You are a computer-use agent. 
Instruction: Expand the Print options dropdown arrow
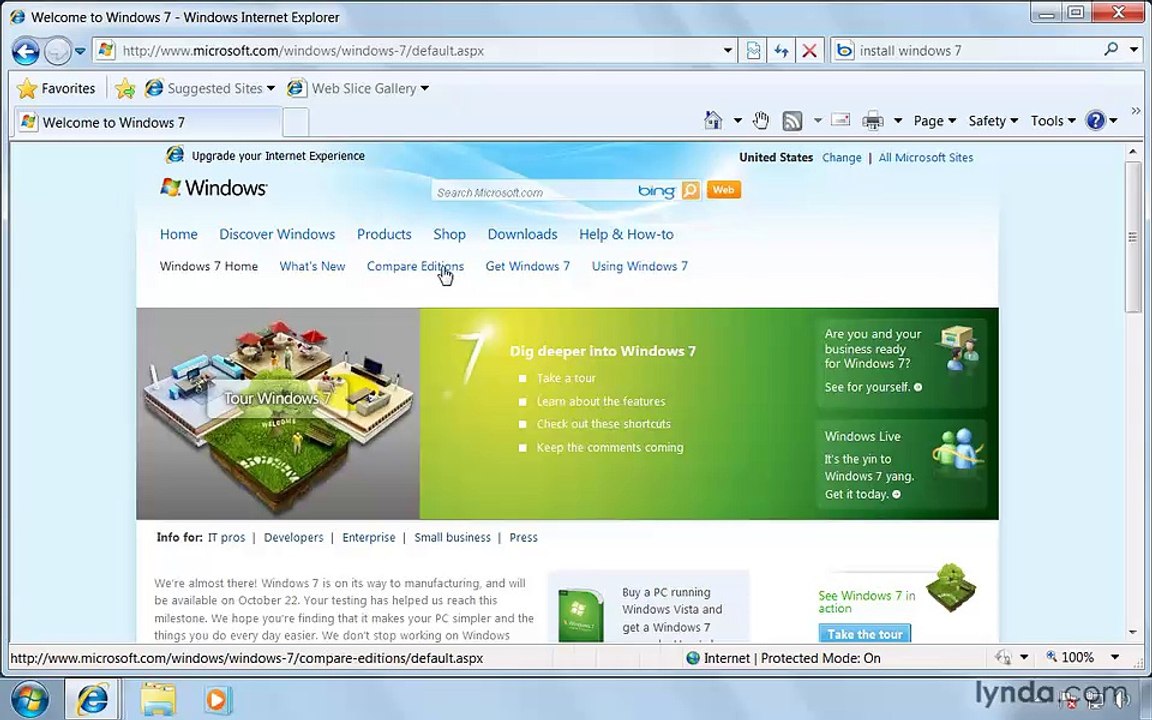tap(897, 120)
